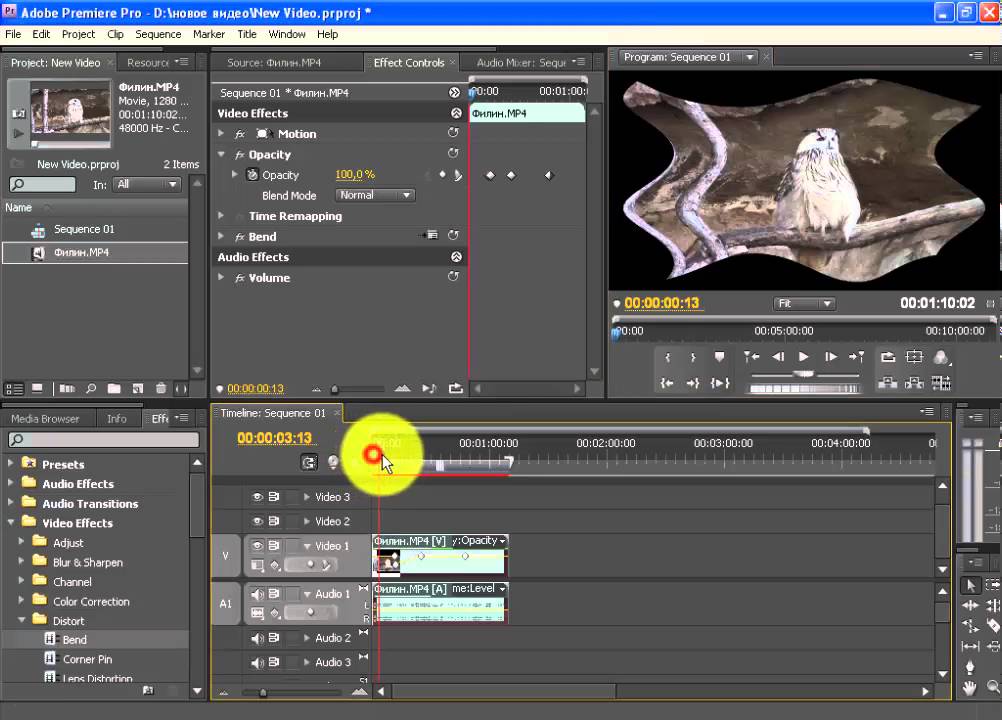Select the Pen tool
The width and height of the screenshot is (1002, 720).
point(970,668)
